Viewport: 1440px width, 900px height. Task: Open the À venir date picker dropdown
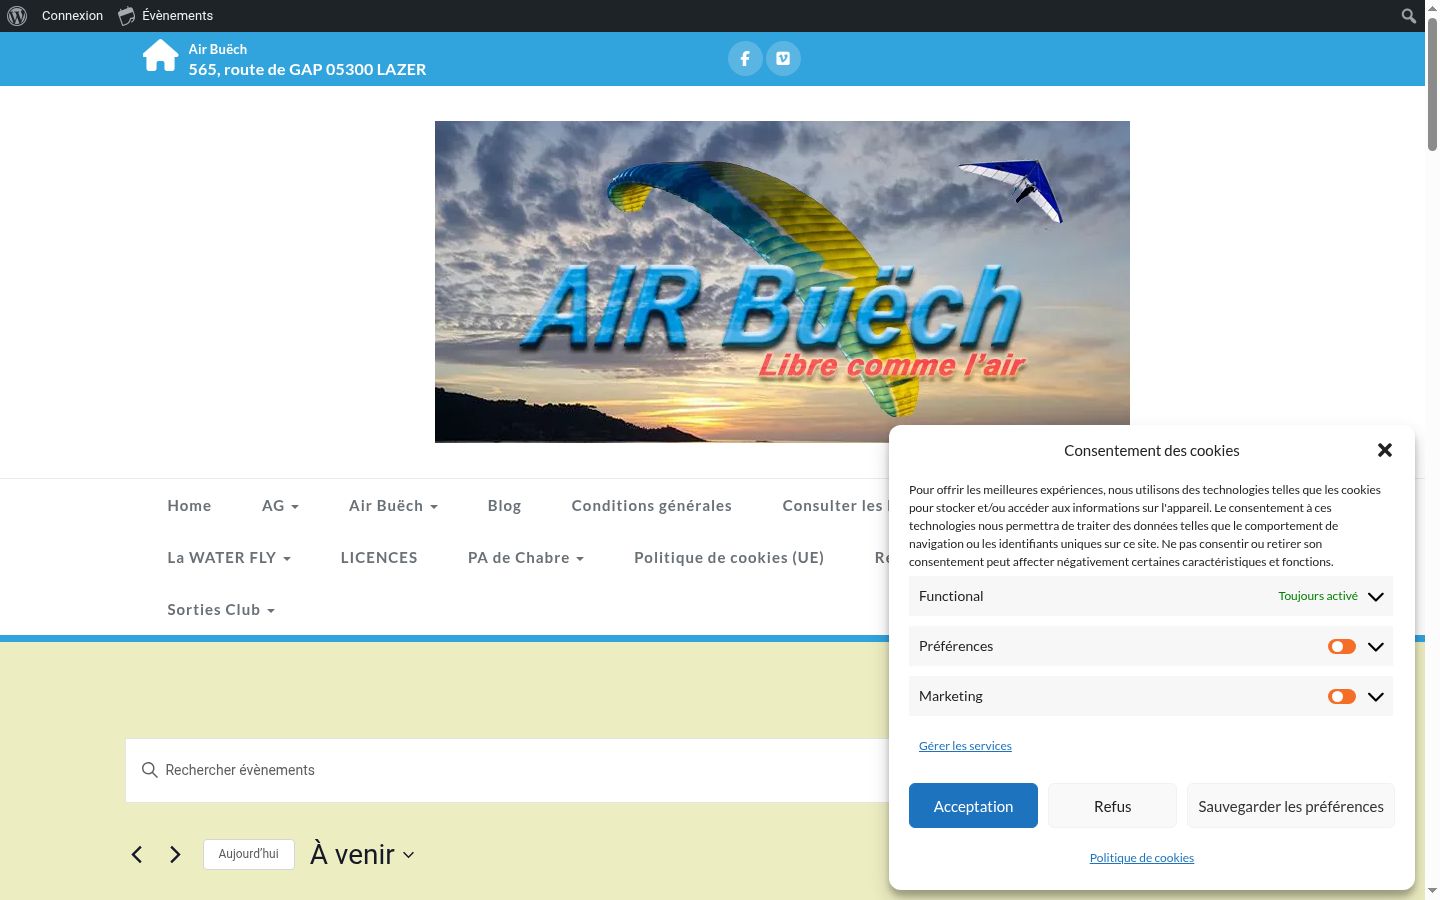(x=362, y=854)
